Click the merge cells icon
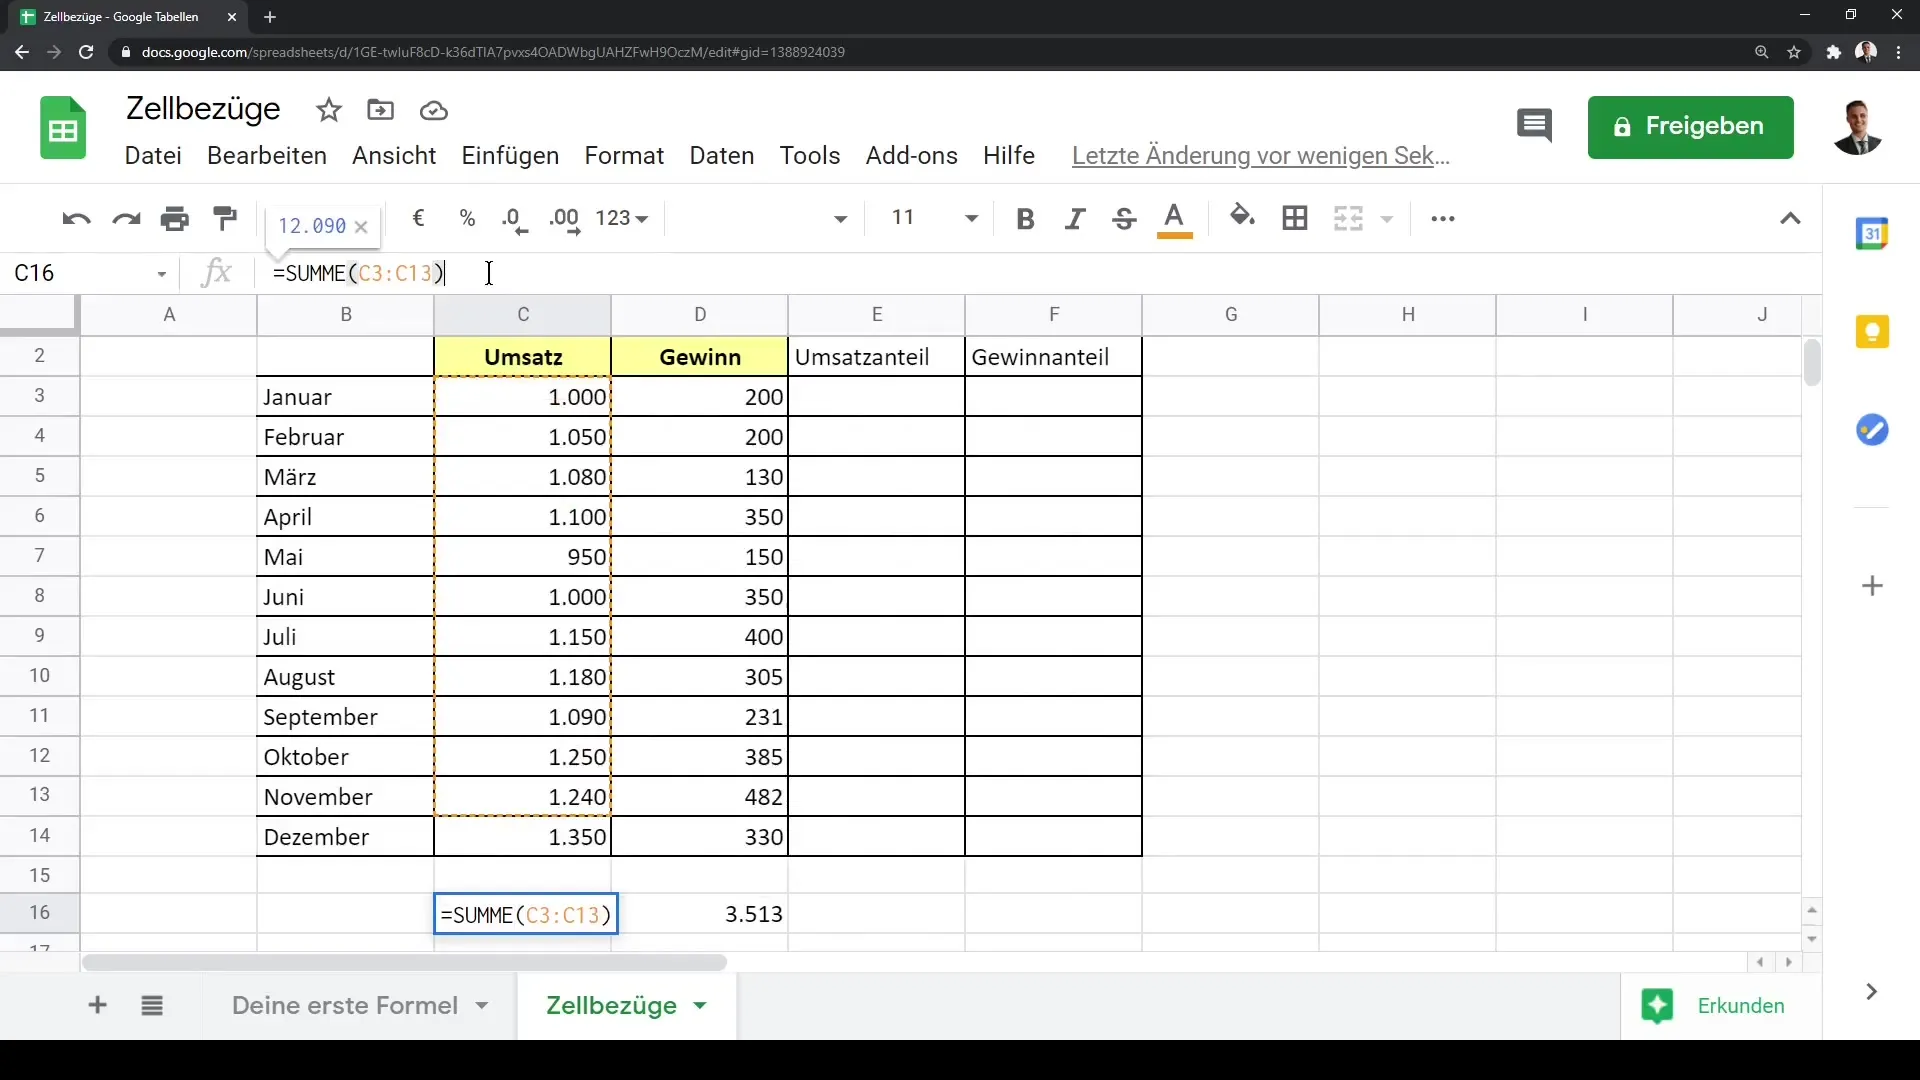This screenshot has height=1080, width=1920. tap(1348, 218)
